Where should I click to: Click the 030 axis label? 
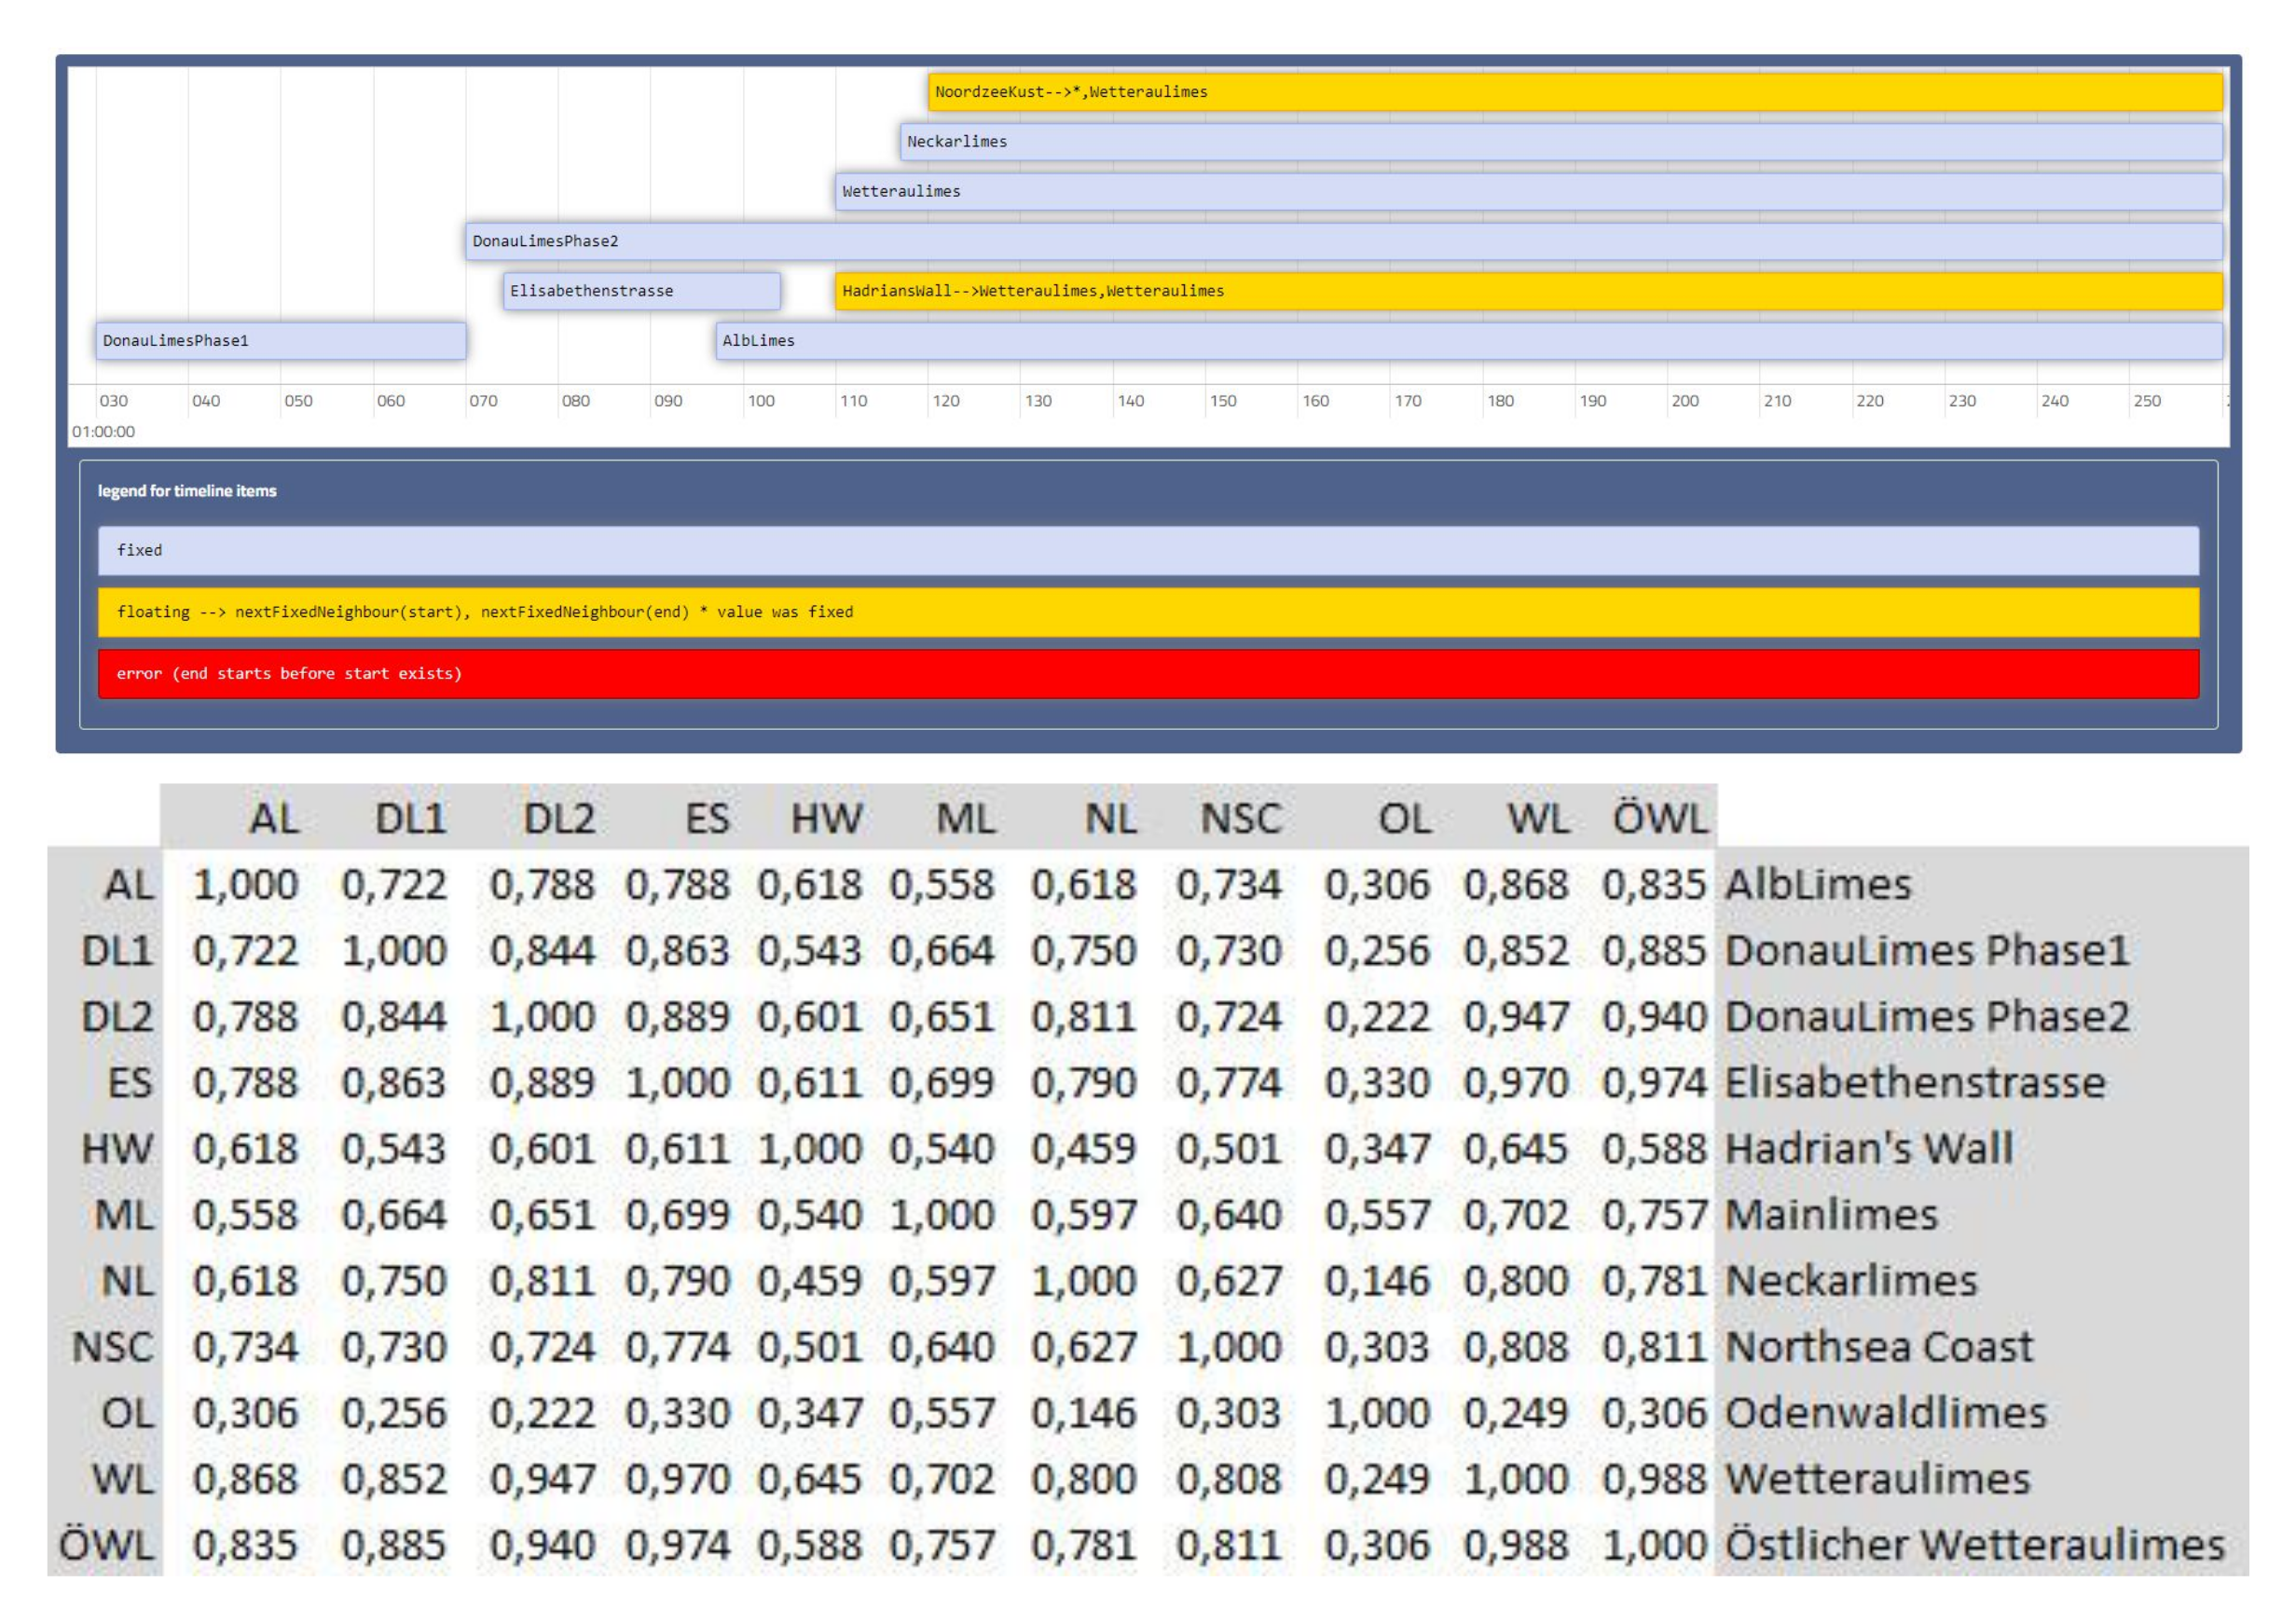click(114, 401)
